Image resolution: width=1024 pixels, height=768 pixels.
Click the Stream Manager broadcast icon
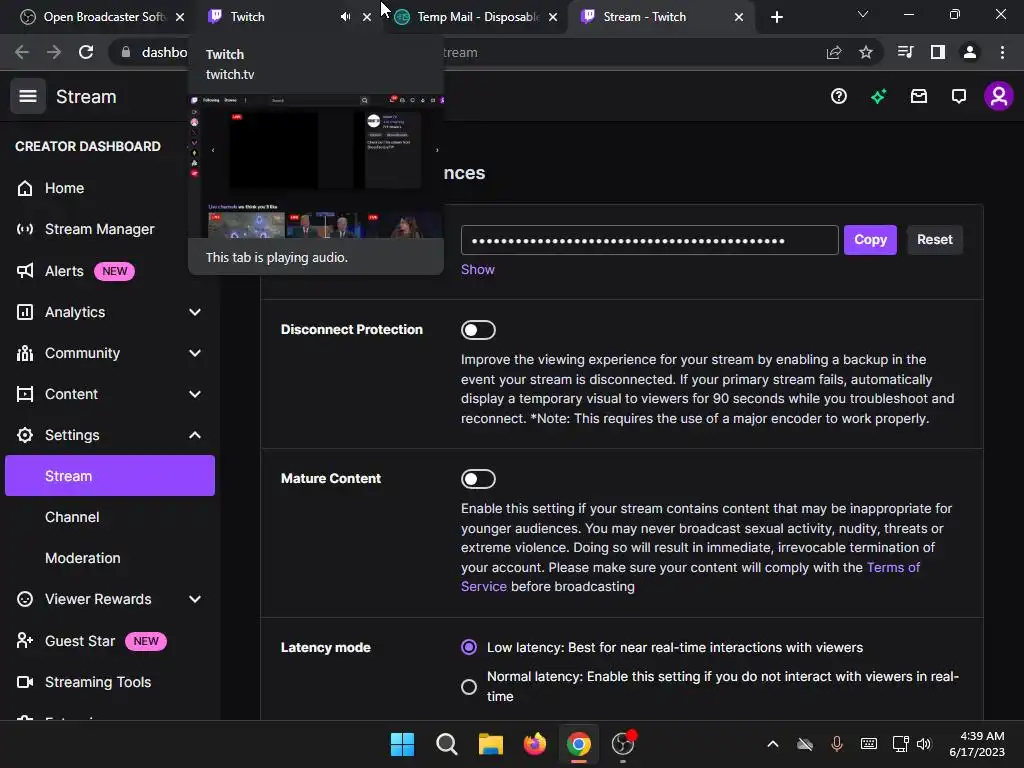[25, 229]
